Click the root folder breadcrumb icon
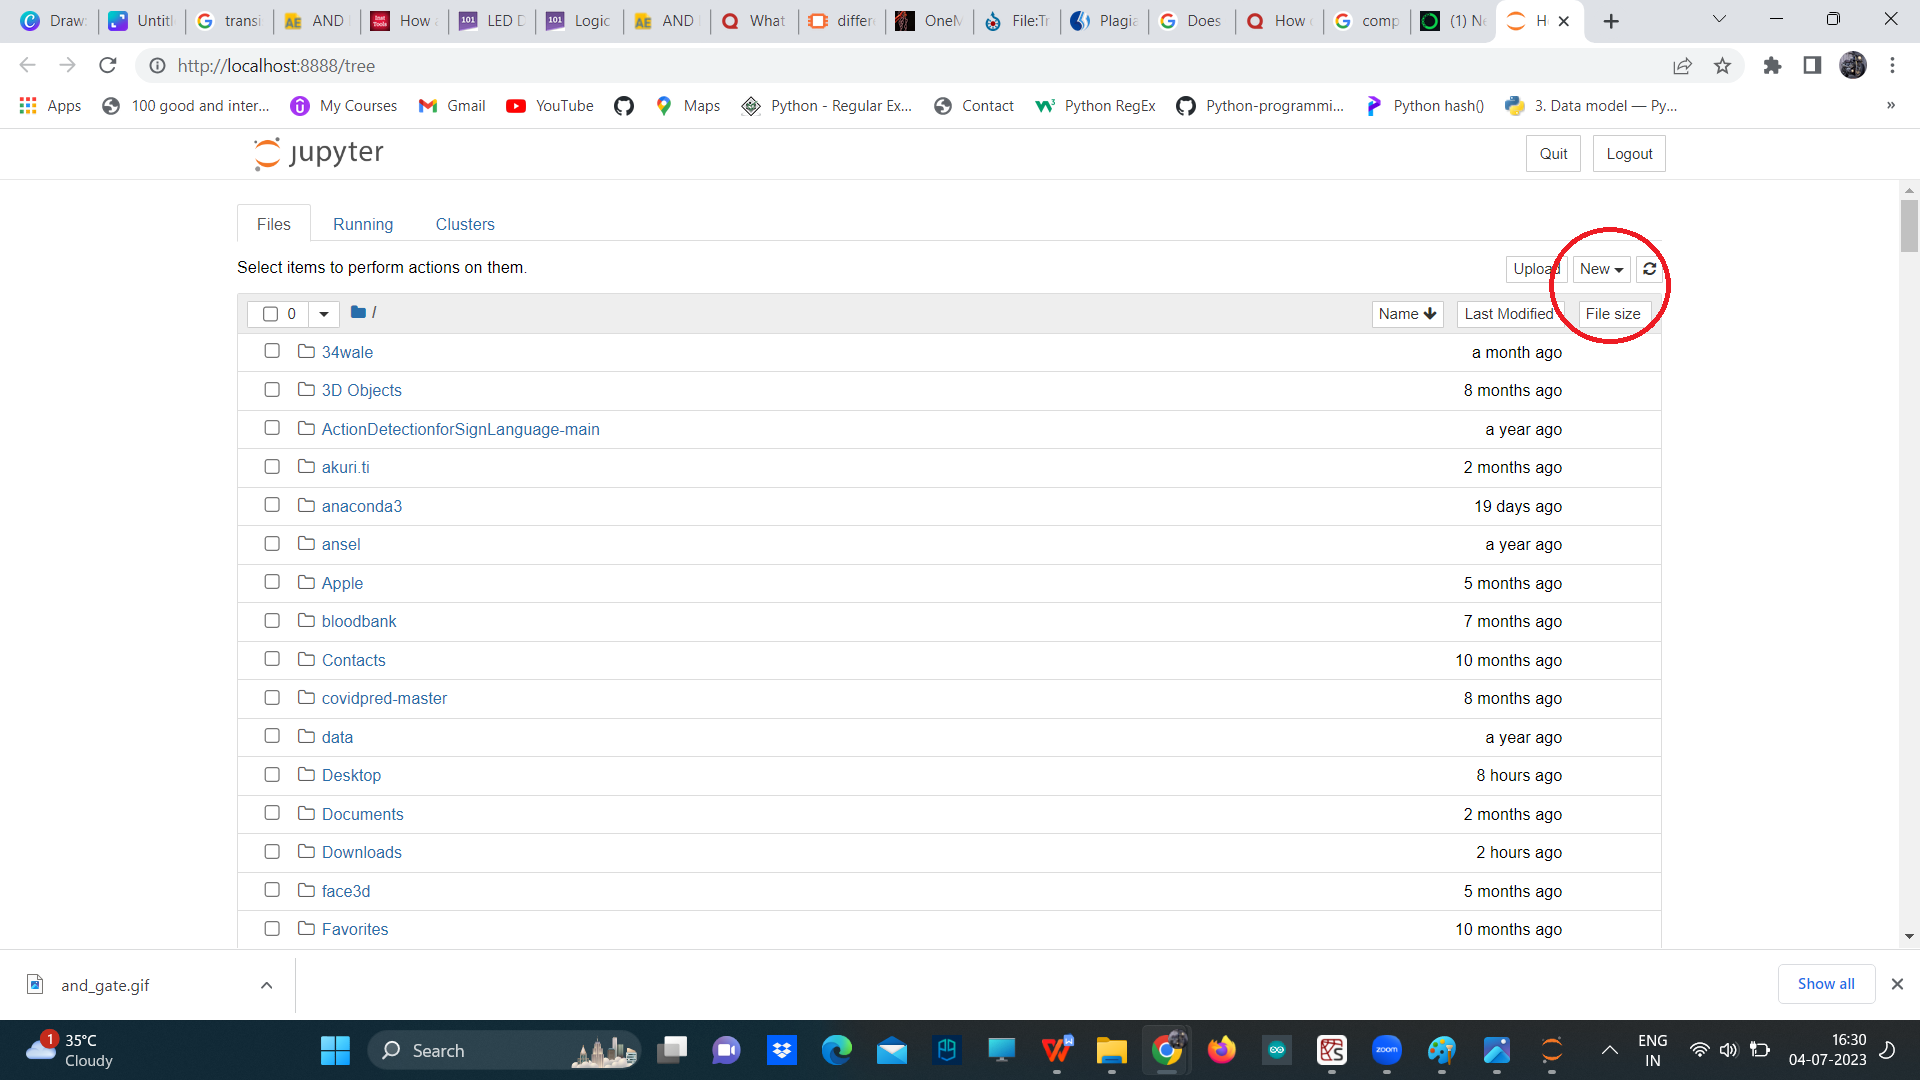The height and width of the screenshot is (1080, 1920). [x=358, y=313]
